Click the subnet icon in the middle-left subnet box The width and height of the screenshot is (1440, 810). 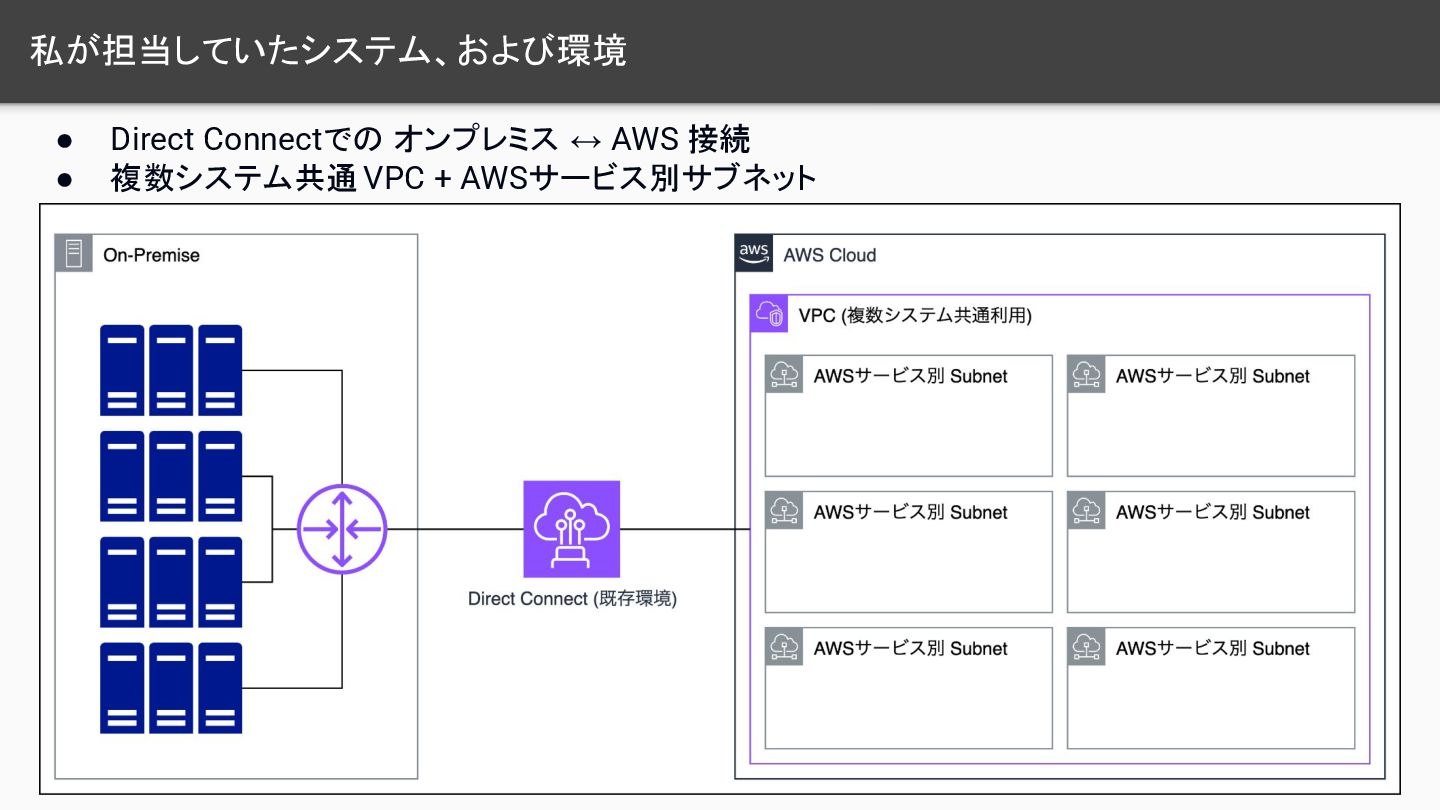coord(785,511)
